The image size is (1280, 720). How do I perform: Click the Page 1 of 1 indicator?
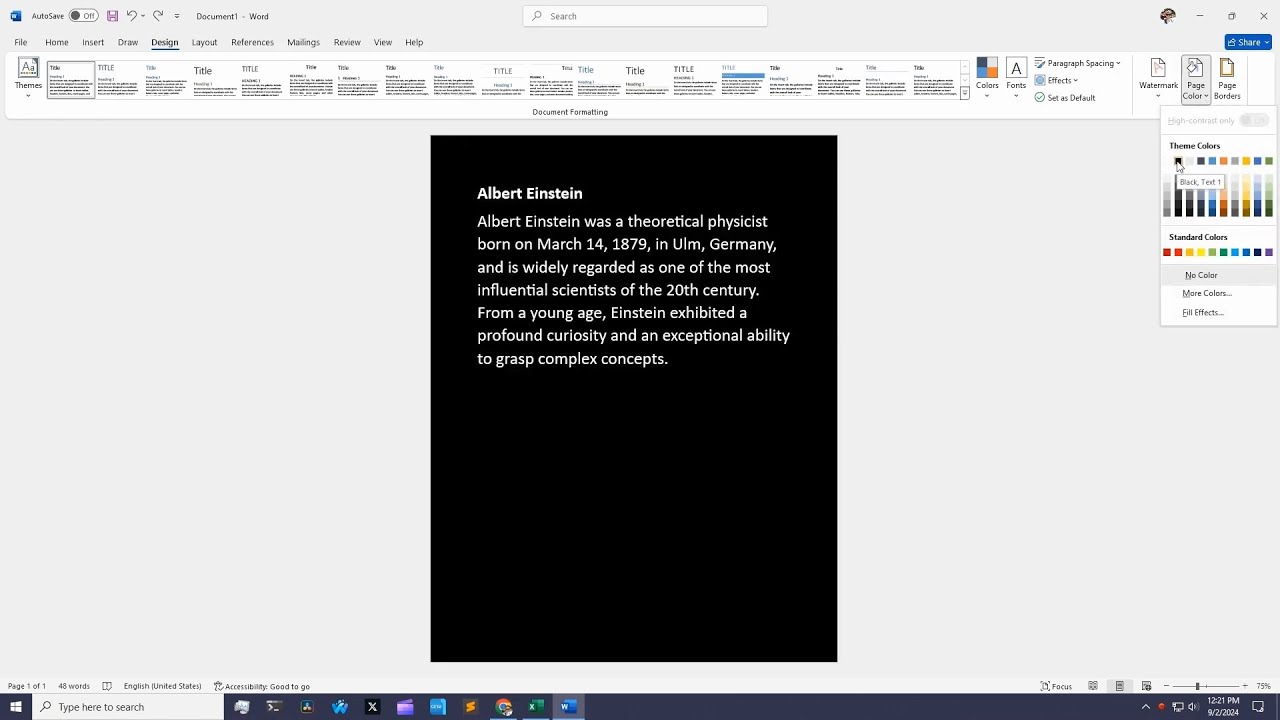pos(27,686)
